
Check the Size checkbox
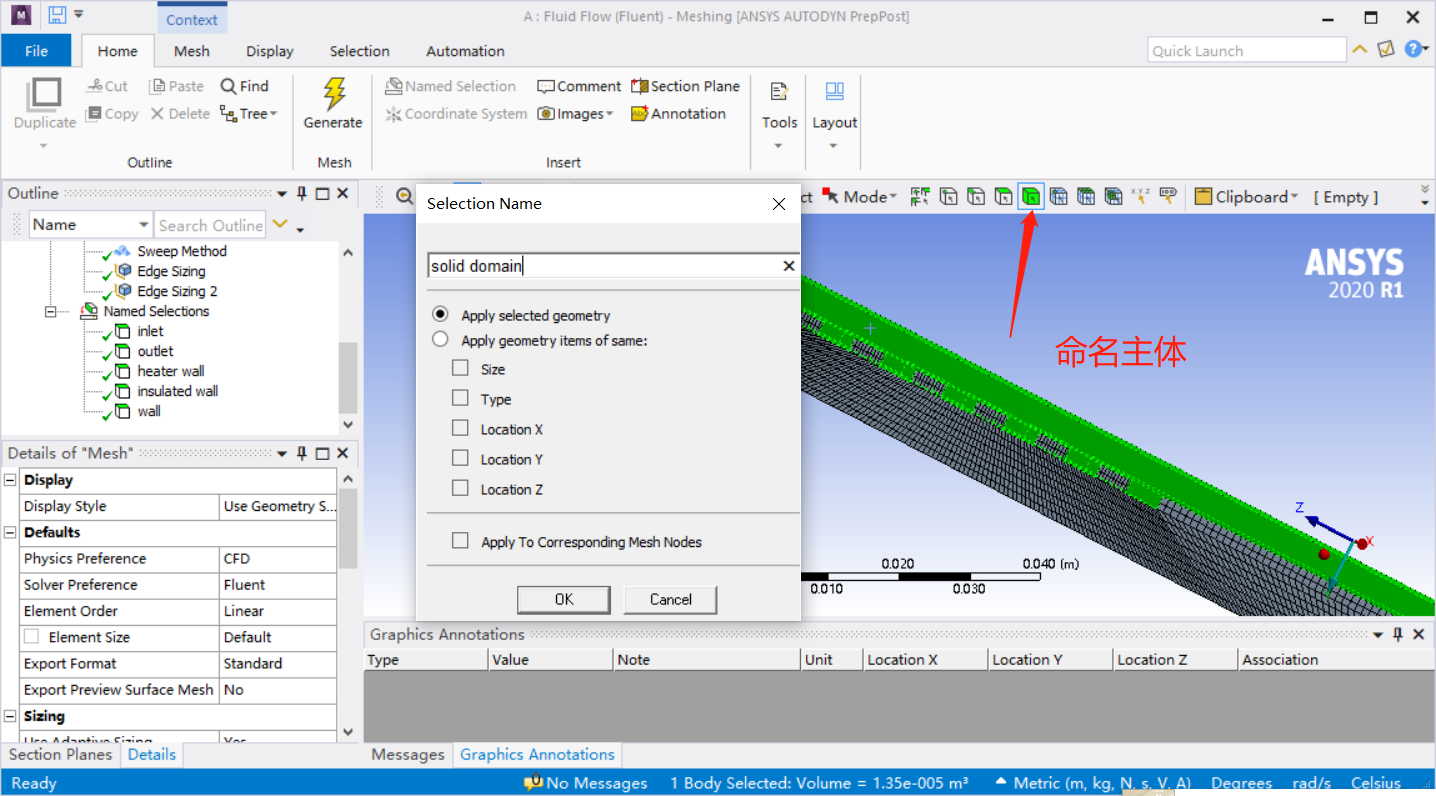(460, 368)
